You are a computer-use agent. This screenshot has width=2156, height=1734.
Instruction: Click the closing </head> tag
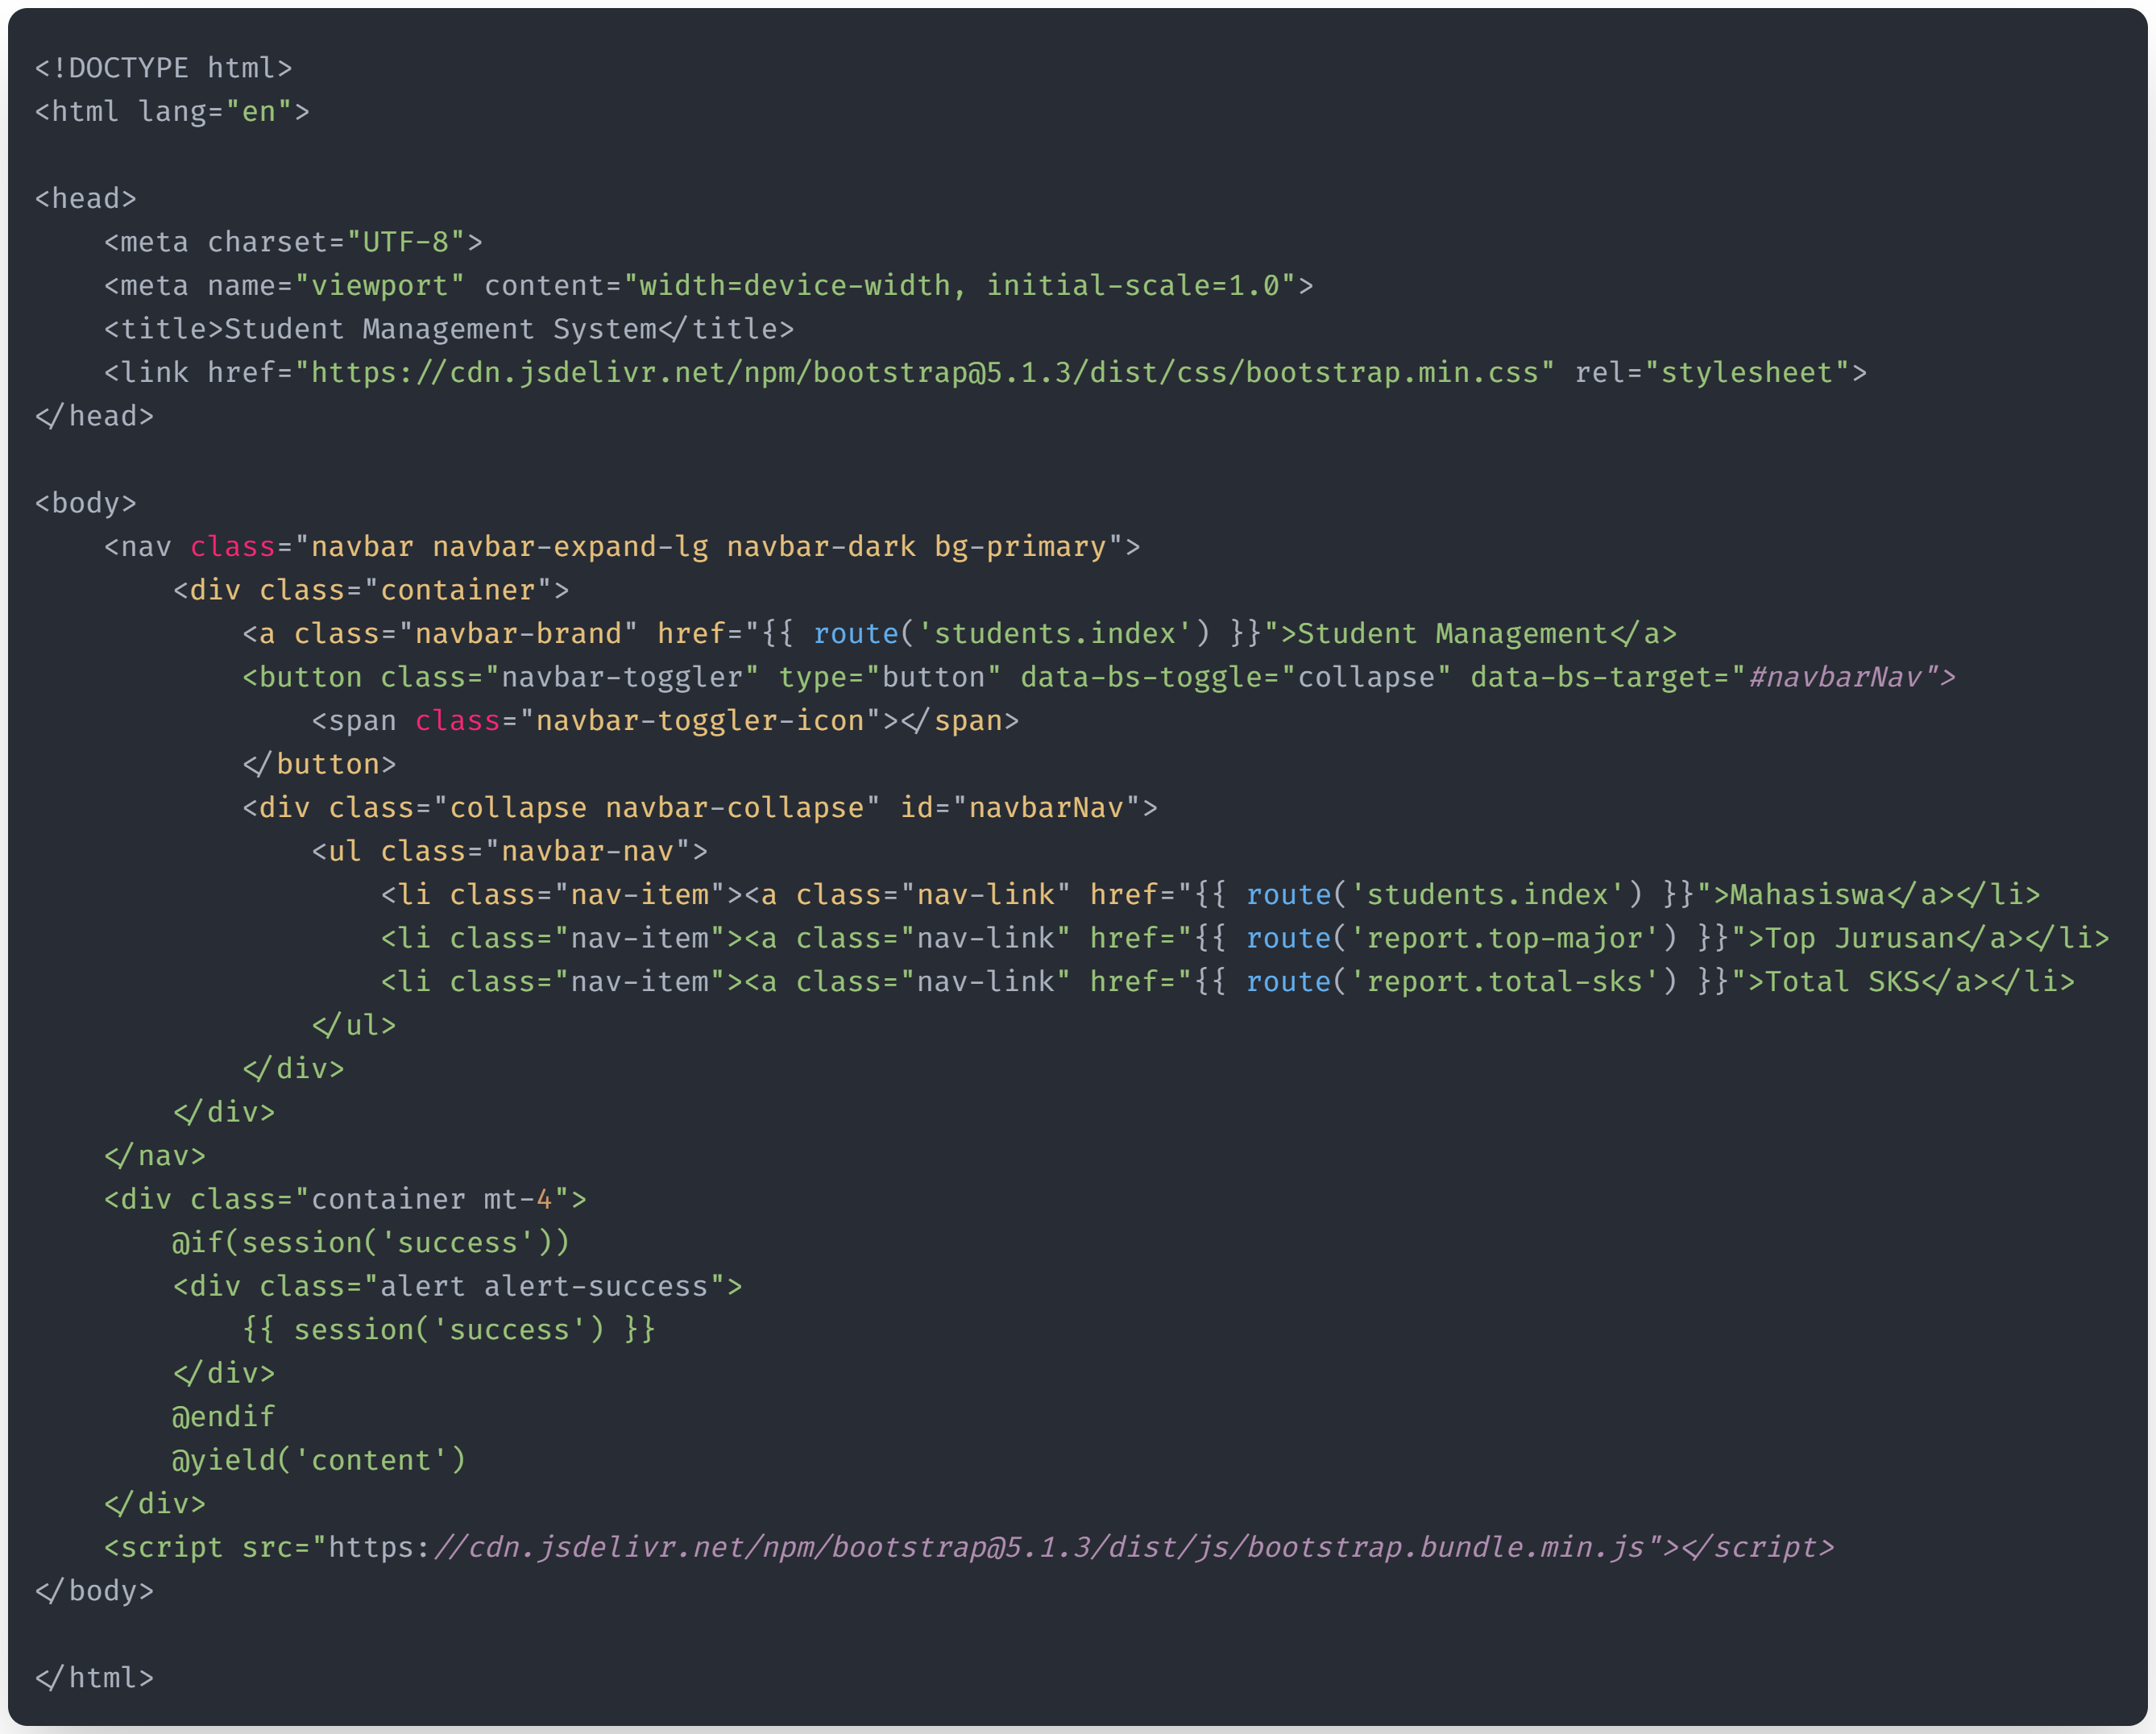(x=94, y=416)
